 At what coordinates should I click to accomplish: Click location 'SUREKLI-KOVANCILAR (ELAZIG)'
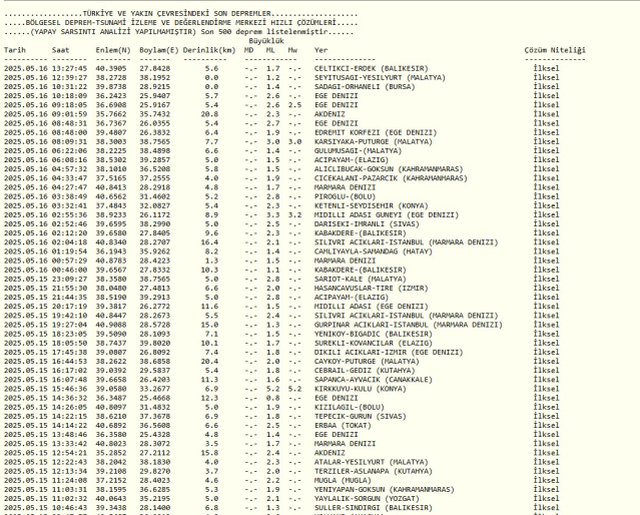pos(373,343)
